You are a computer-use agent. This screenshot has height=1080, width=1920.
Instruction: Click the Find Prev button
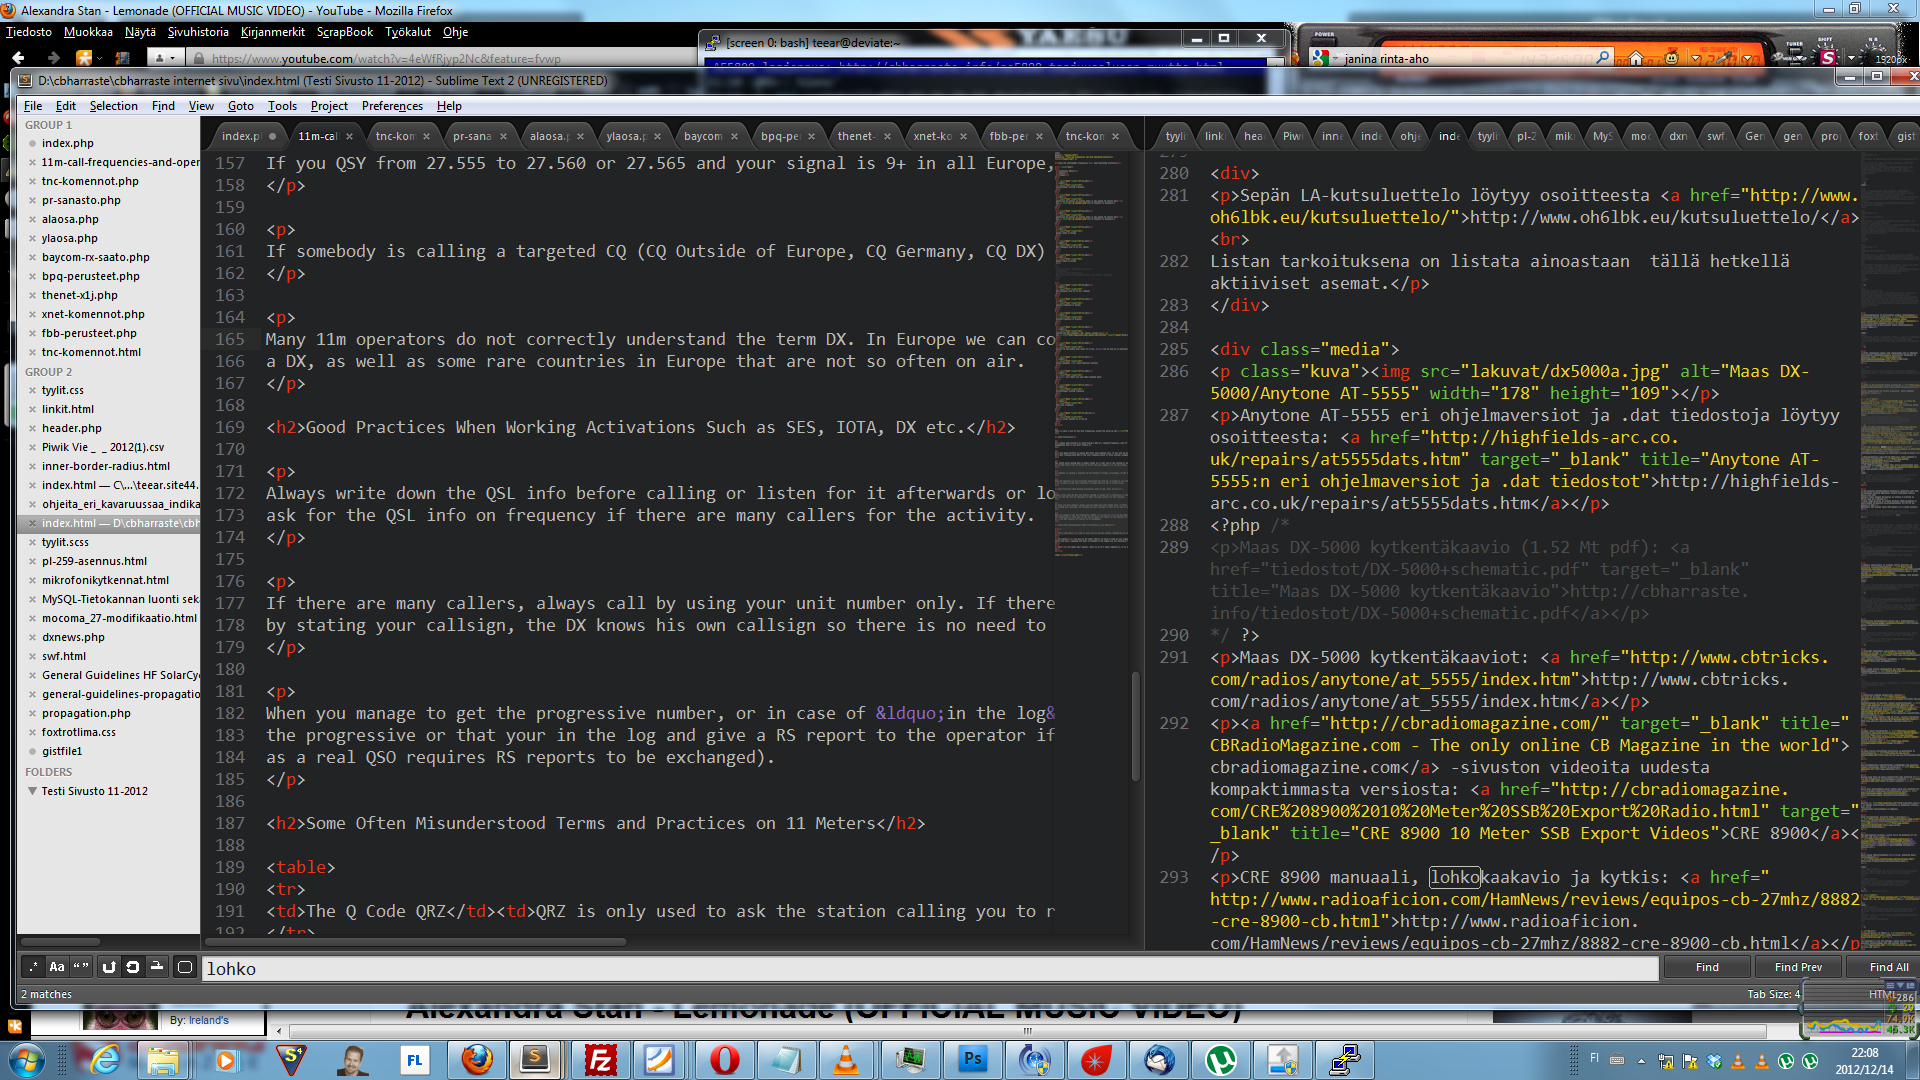(1797, 967)
